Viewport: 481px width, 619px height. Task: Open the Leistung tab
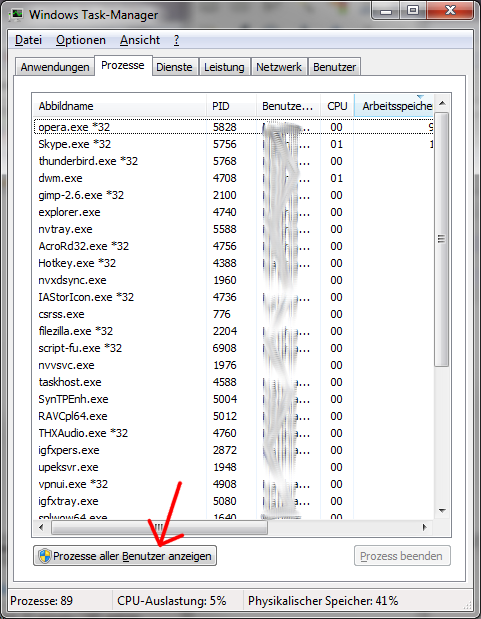point(224,67)
